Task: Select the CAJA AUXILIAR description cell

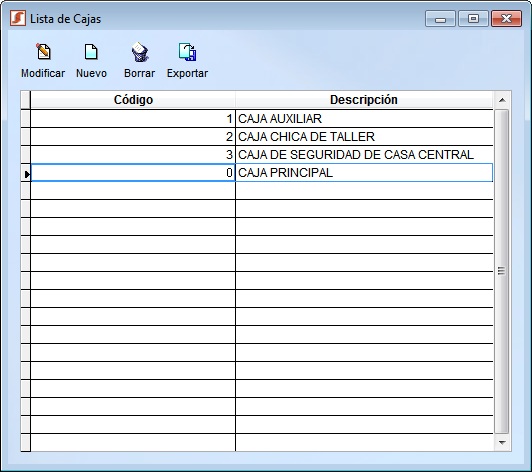Action: coord(364,119)
